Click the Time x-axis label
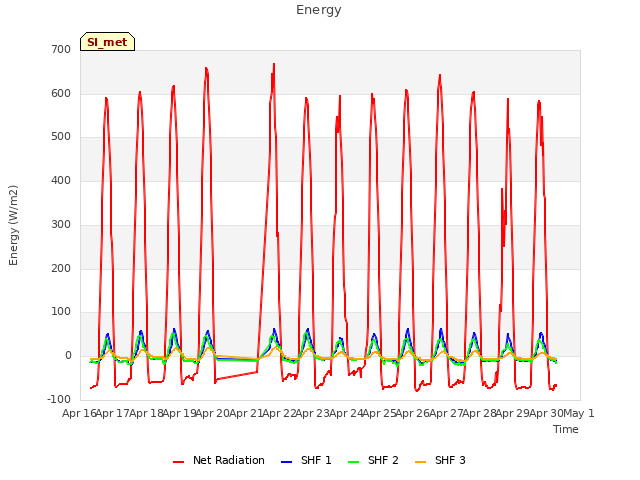This screenshot has height=480, width=640. point(566,429)
